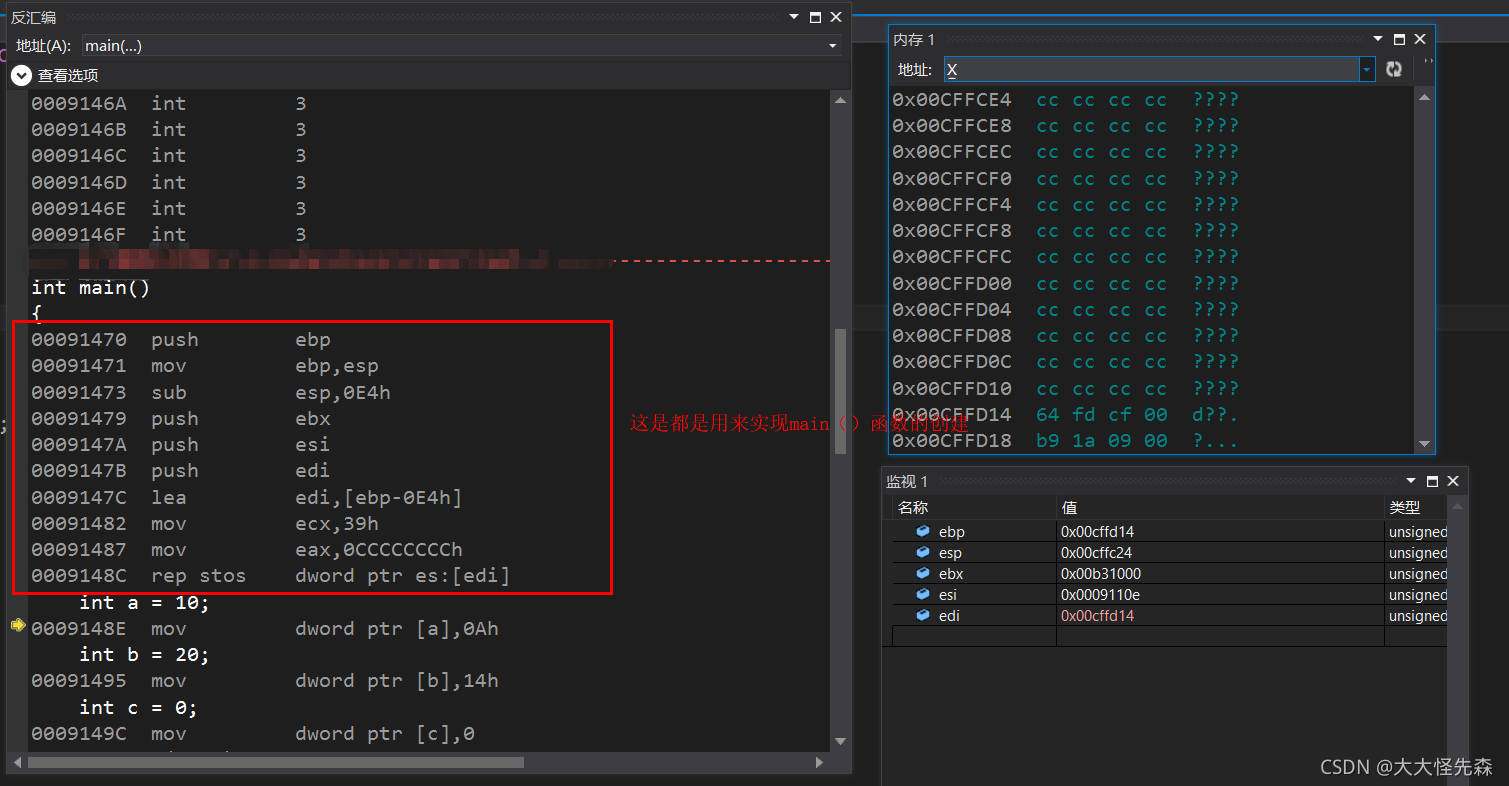
Task: Click the 'mov dword ptr [c],0' instruction
Action: 253,733
